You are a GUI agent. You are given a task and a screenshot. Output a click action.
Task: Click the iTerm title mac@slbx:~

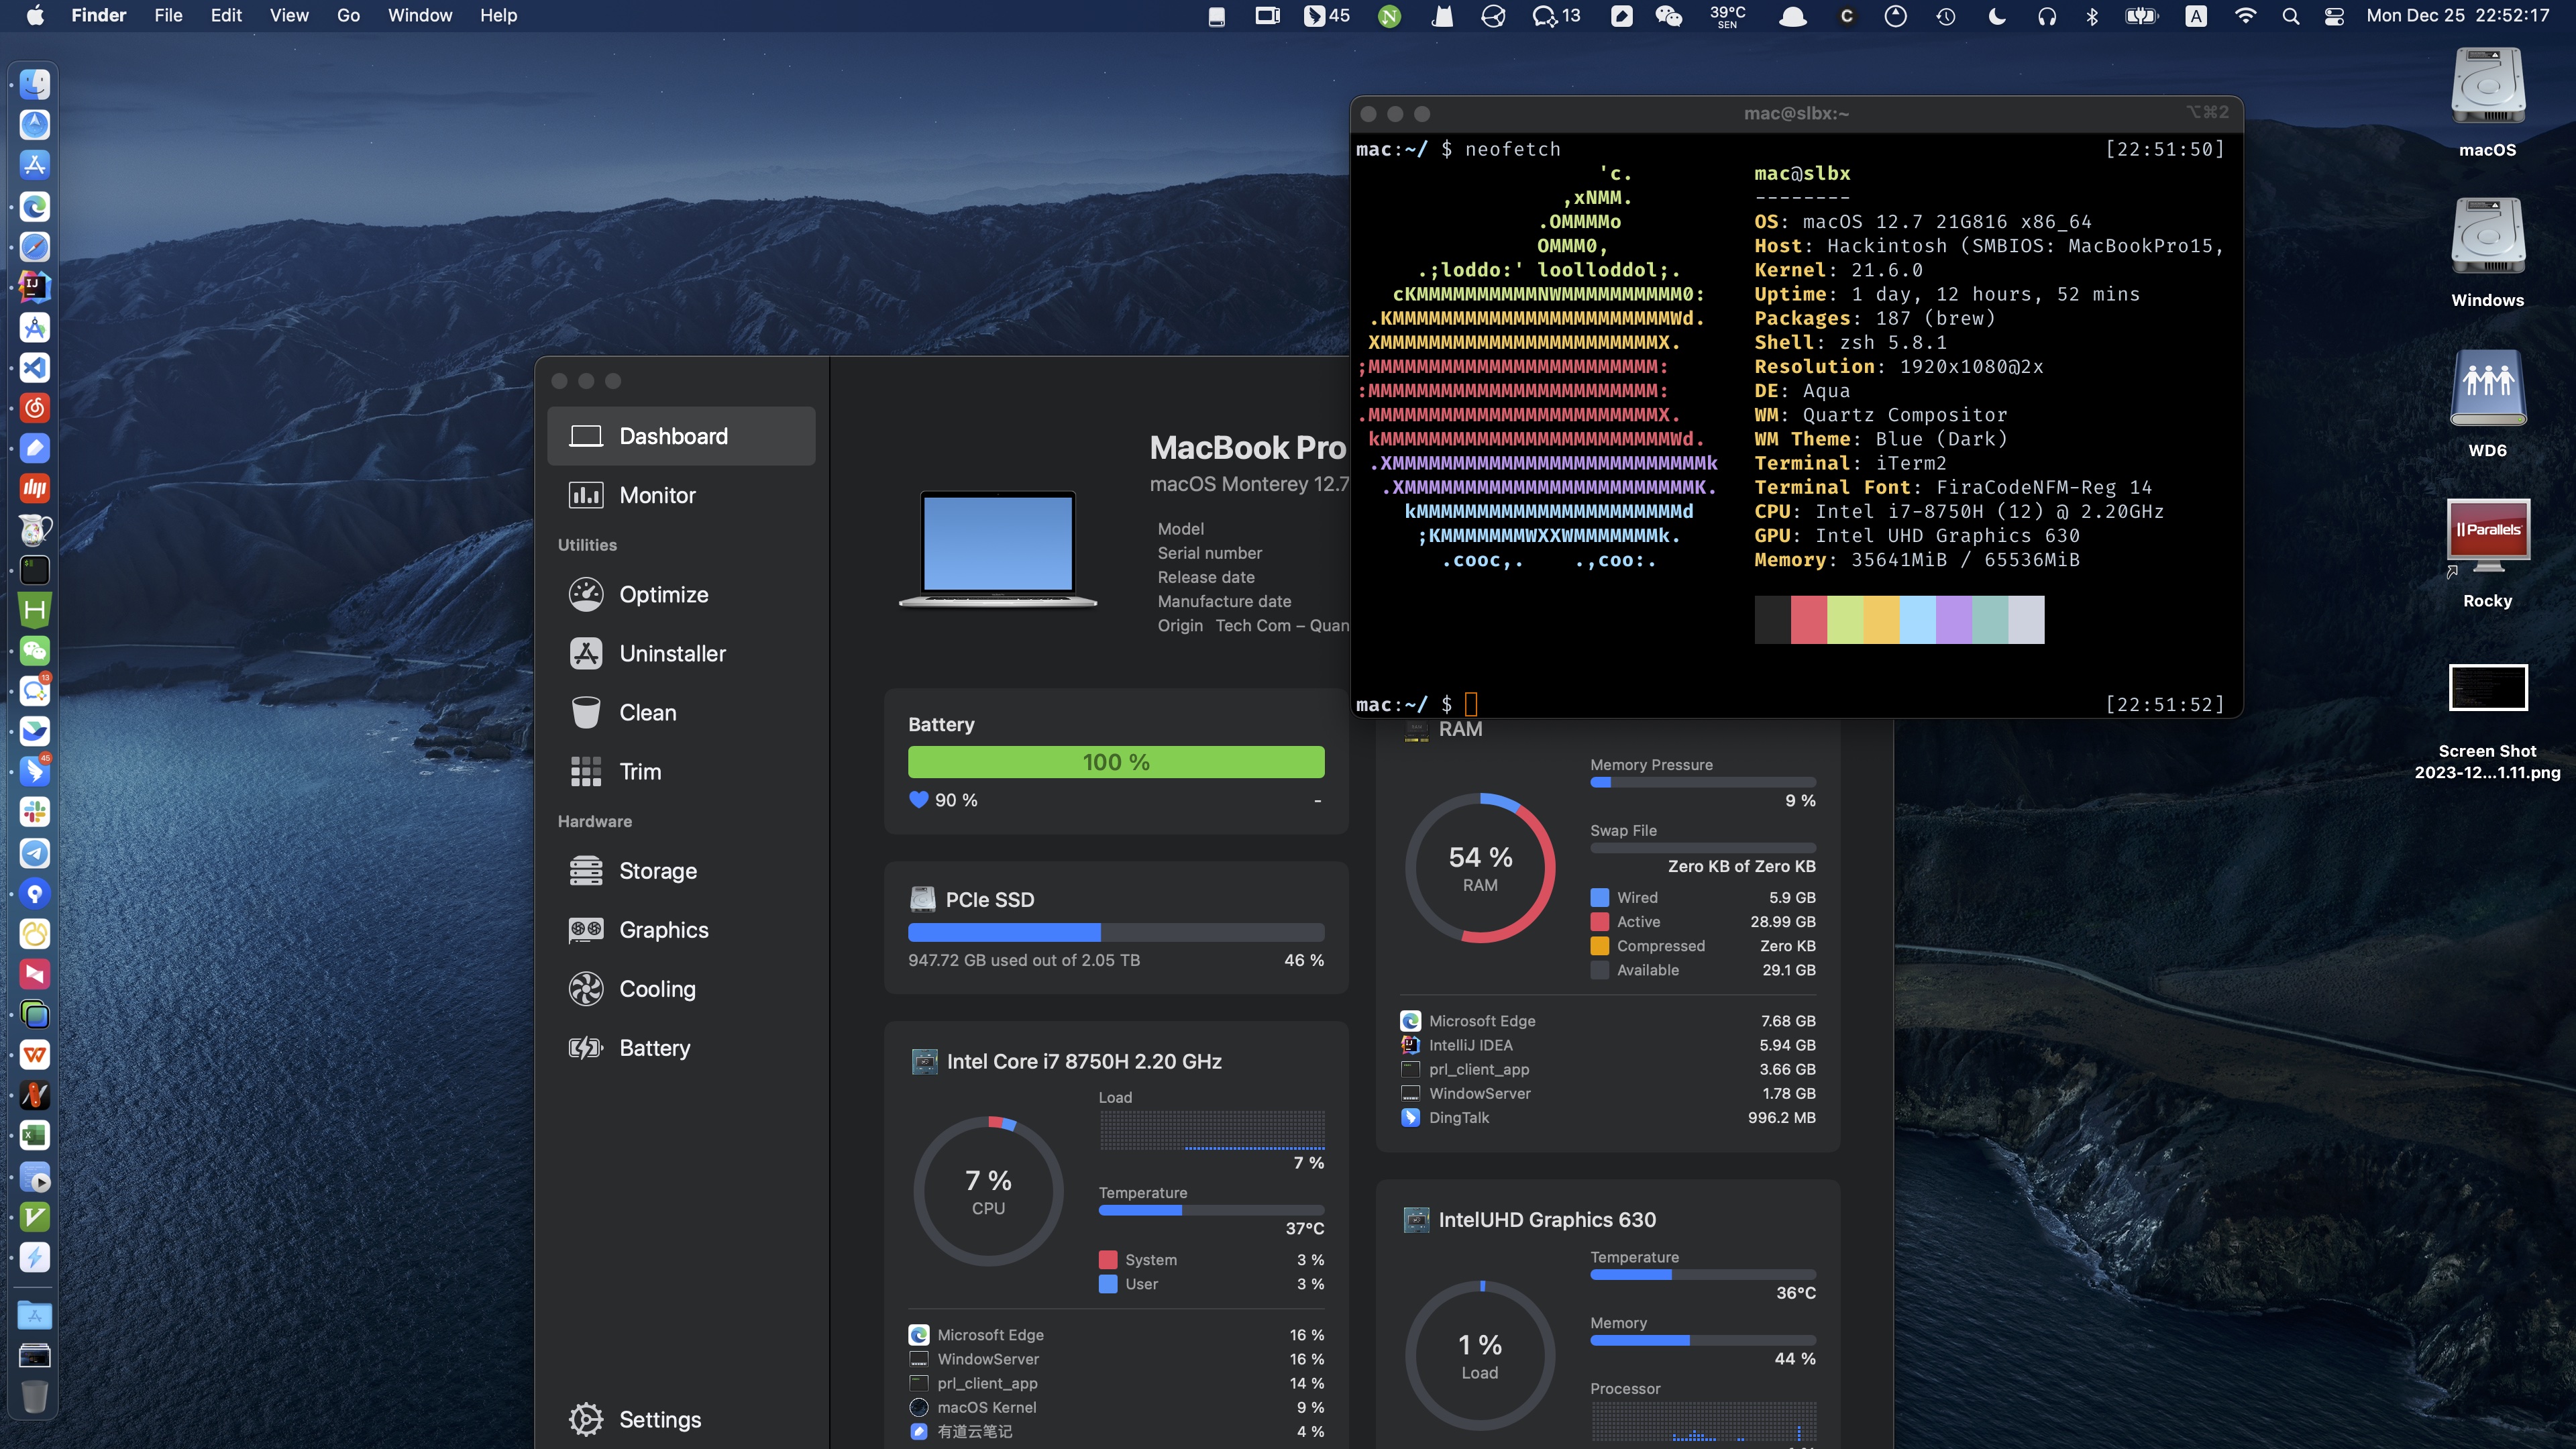click(1796, 113)
